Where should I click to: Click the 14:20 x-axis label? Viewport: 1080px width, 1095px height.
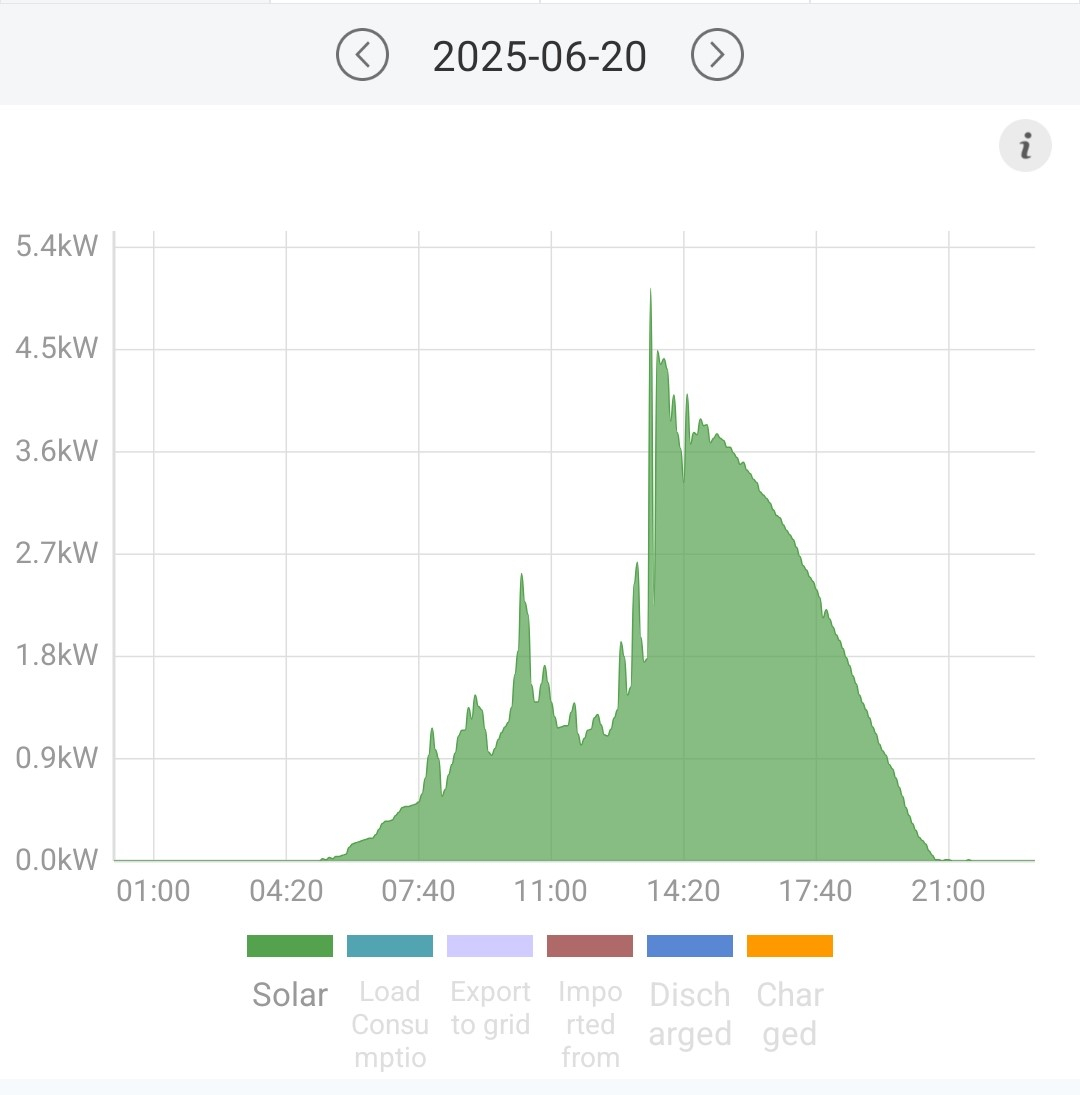(683, 891)
